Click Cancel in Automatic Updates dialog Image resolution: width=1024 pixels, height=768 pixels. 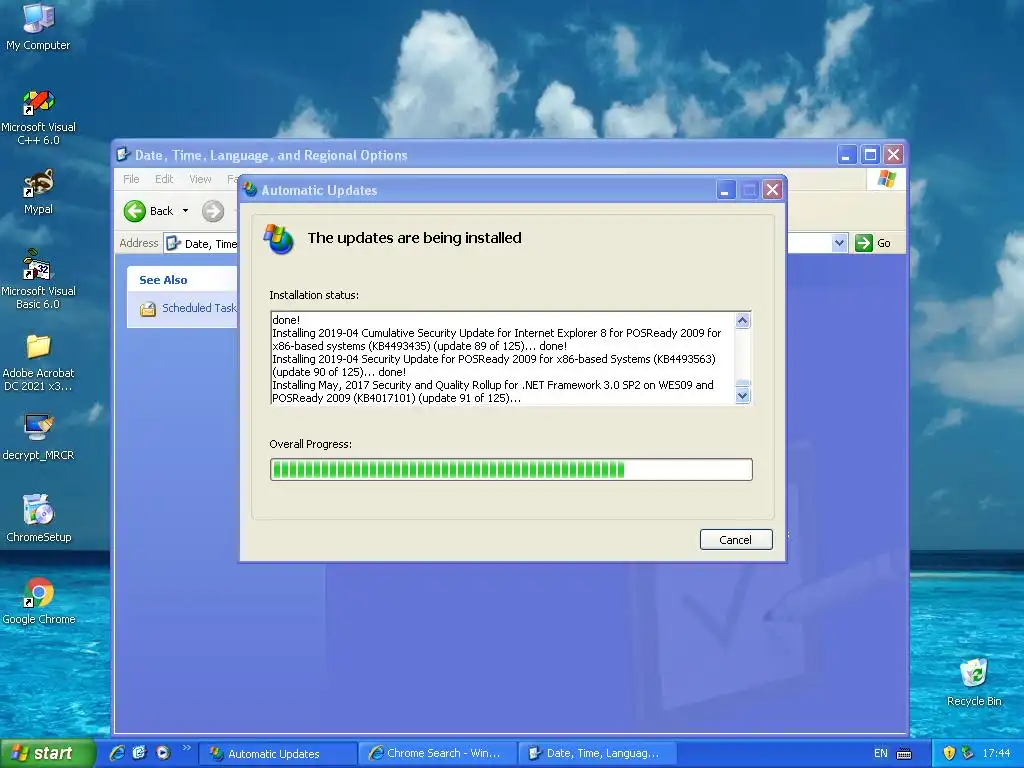736,539
